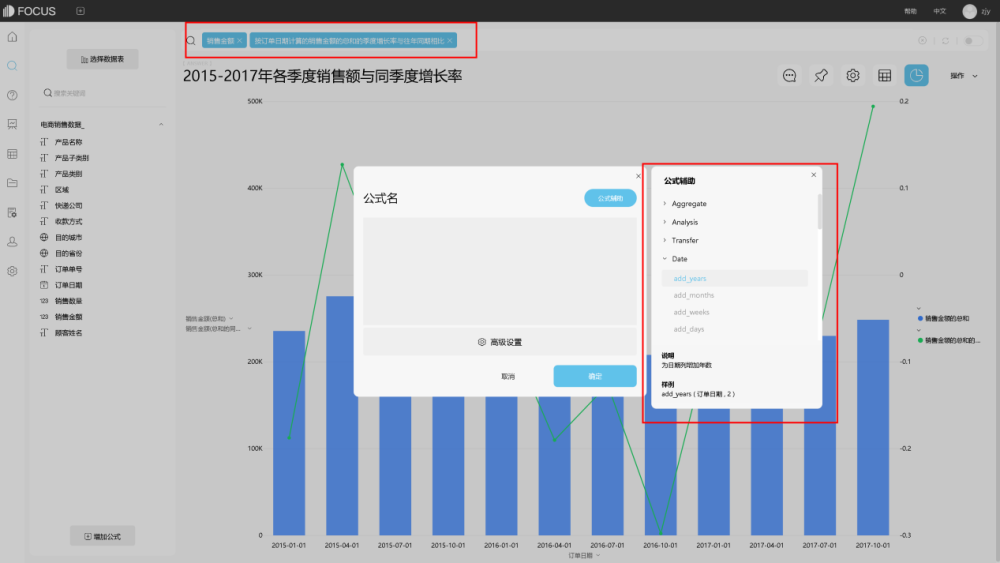Screen dimensions: 1000x563
Task: Switch to table view icon
Action: (885, 76)
